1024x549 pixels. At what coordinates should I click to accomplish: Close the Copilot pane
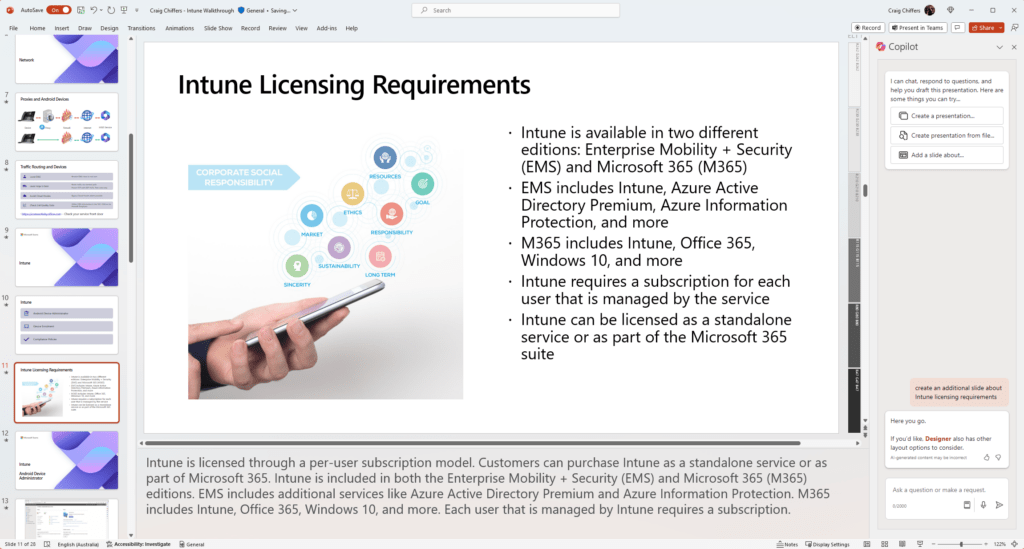click(x=1014, y=47)
